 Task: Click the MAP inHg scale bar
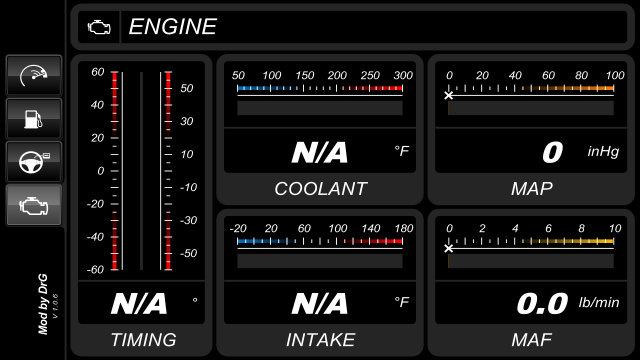click(531, 88)
